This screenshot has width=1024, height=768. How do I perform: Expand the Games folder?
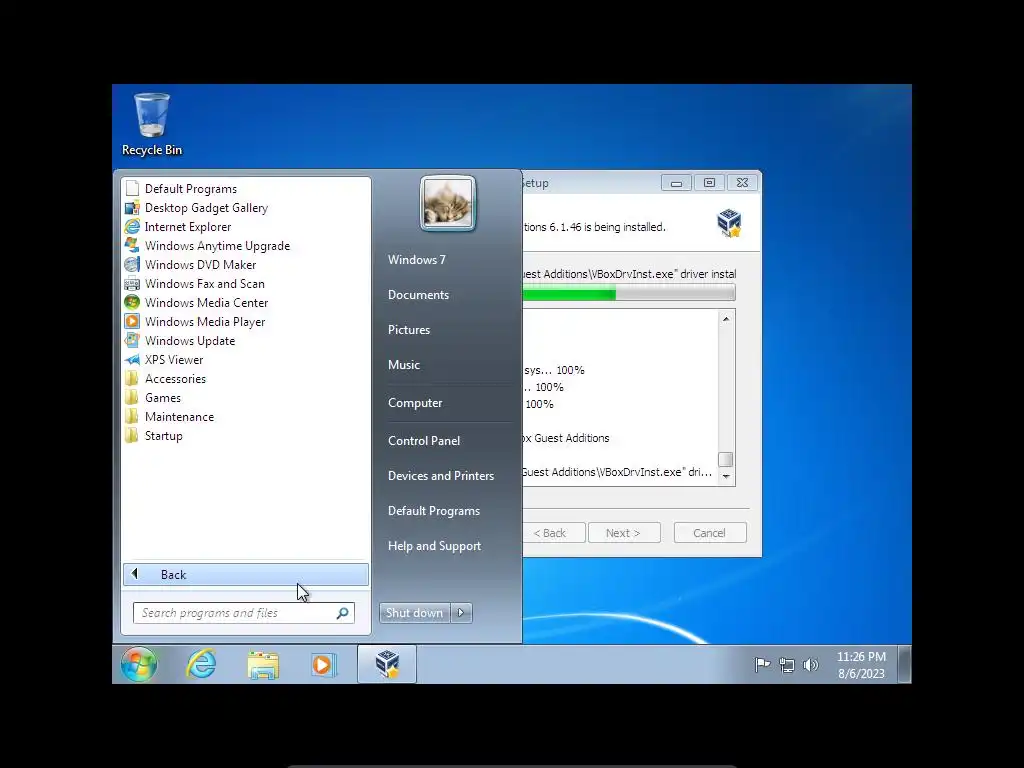(163, 398)
